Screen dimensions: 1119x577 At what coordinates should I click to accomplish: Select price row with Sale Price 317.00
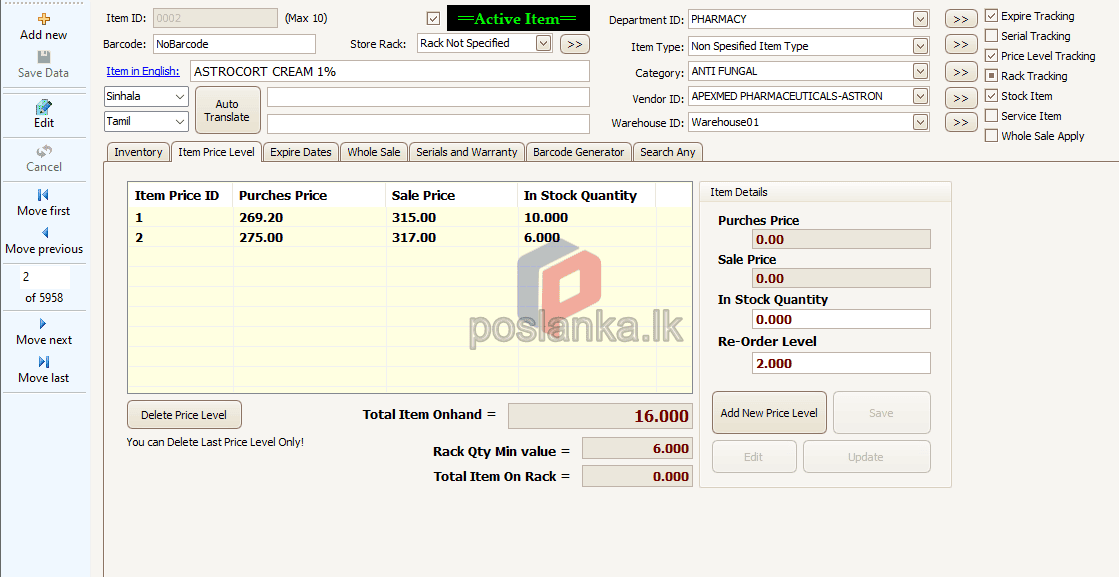pos(410,238)
